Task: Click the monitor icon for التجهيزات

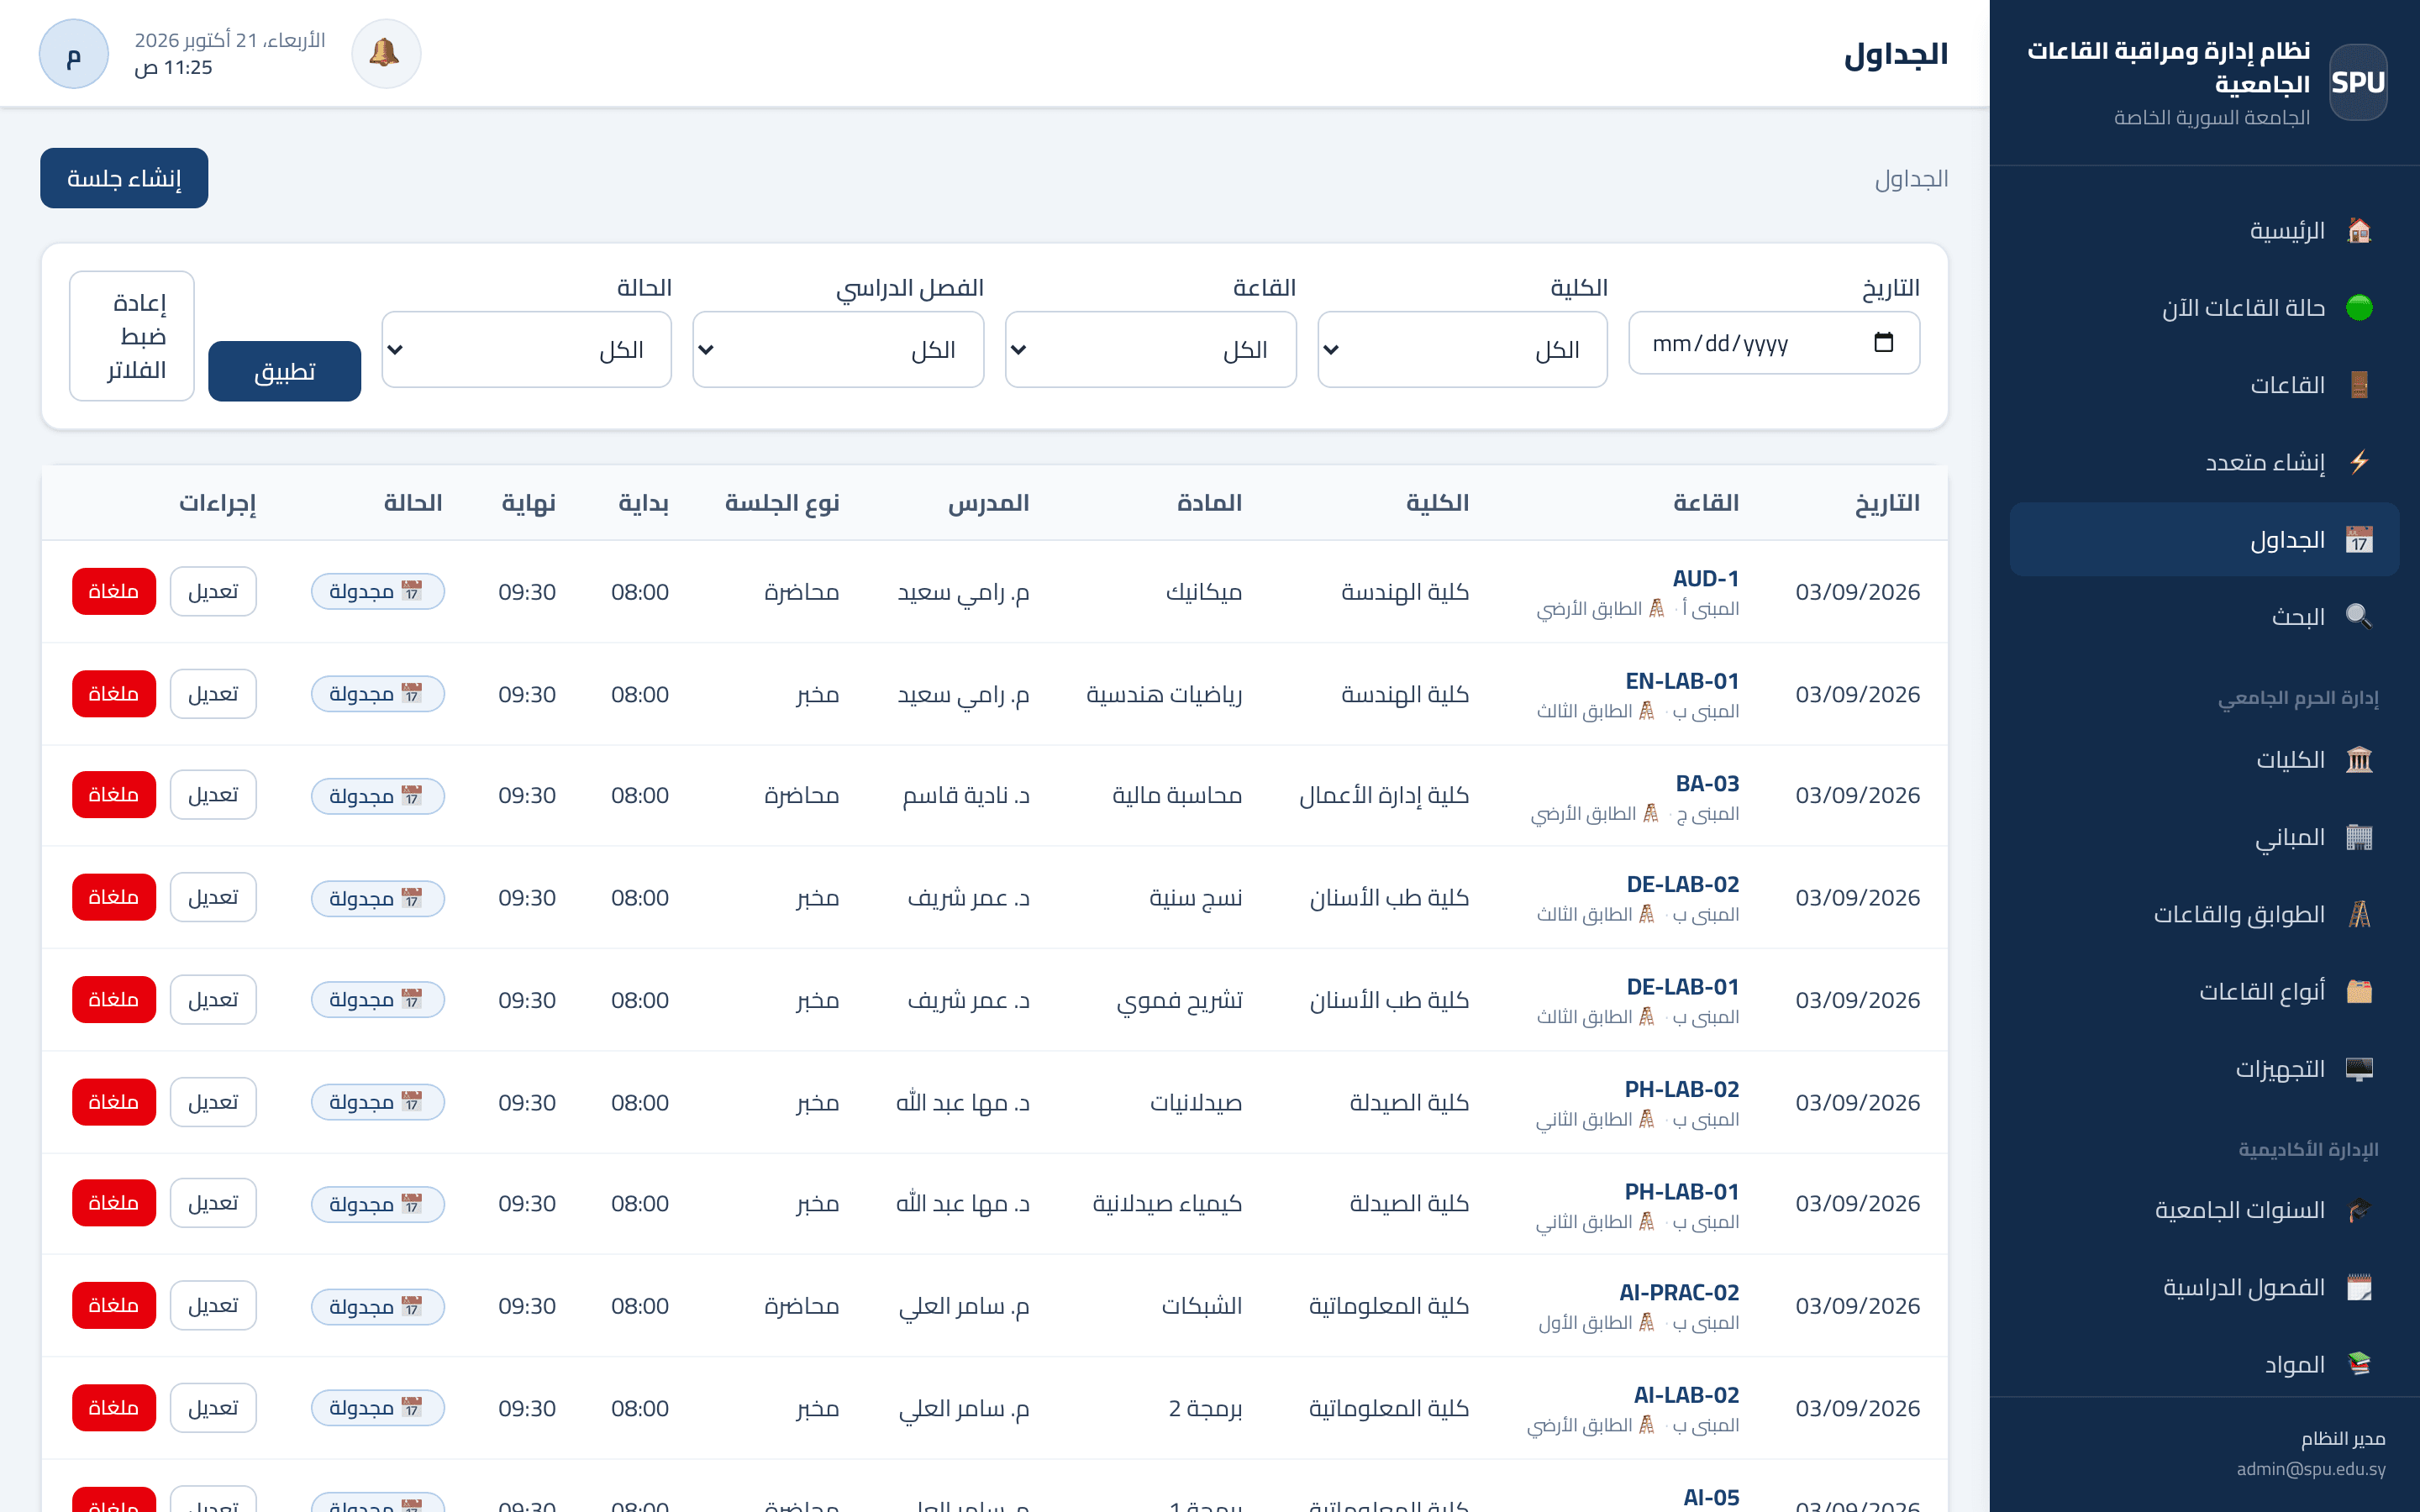Action: pyautogui.click(x=2359, y=1069)
